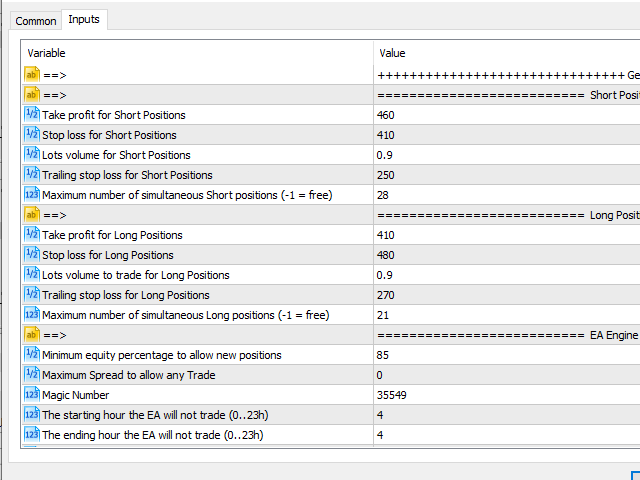This screenshot has height=480, width=640.
Task: Click the icon beside The ending hour the EA will not trade
Action: pos(32,434)
